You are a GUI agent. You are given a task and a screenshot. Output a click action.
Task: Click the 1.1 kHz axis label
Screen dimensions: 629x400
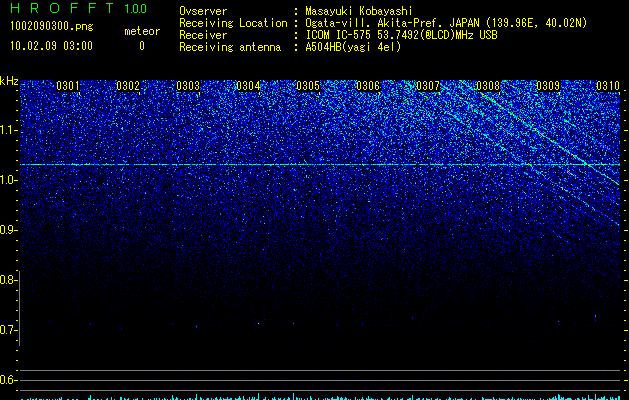coord(8,130)
